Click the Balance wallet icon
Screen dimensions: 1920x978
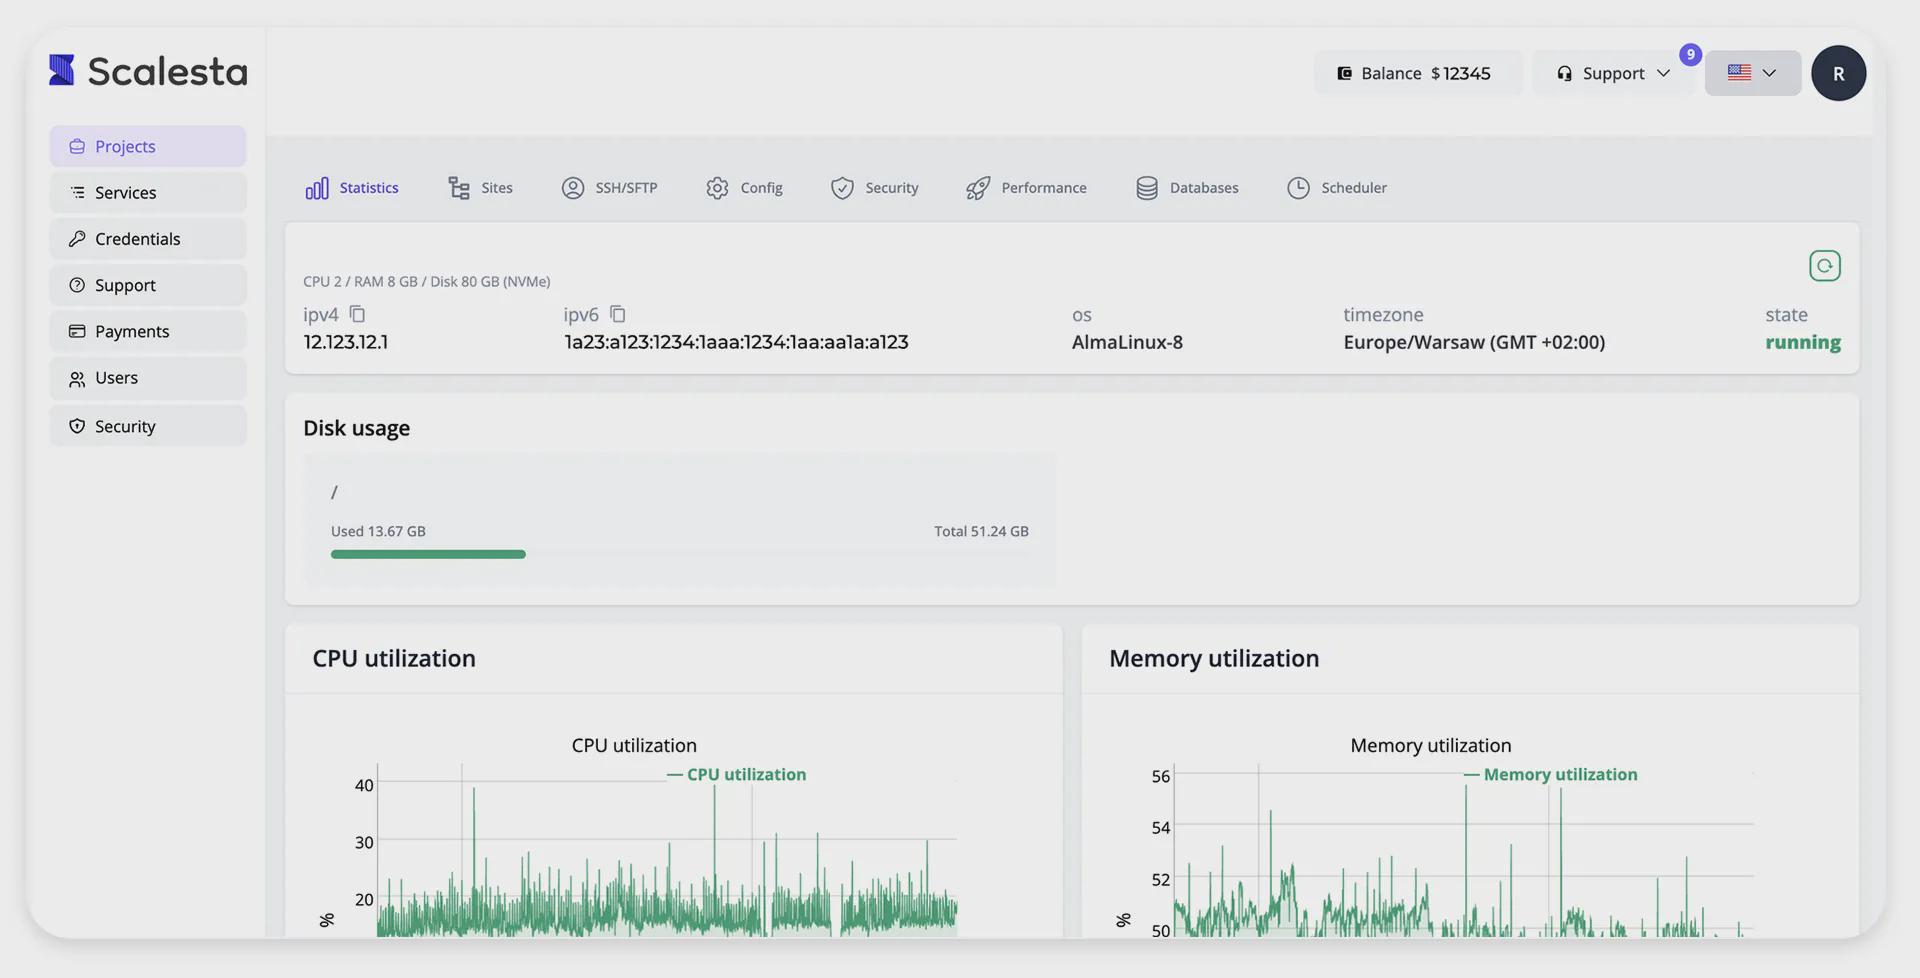click(1345, 73)
